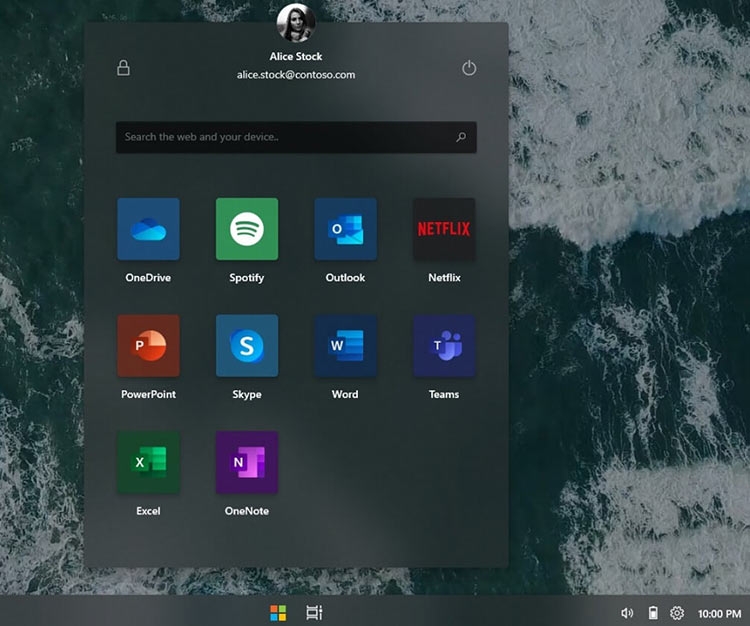Open Alice Stock's profile picture
Viewport: 750px width, 626px height.
click(295, 22)
